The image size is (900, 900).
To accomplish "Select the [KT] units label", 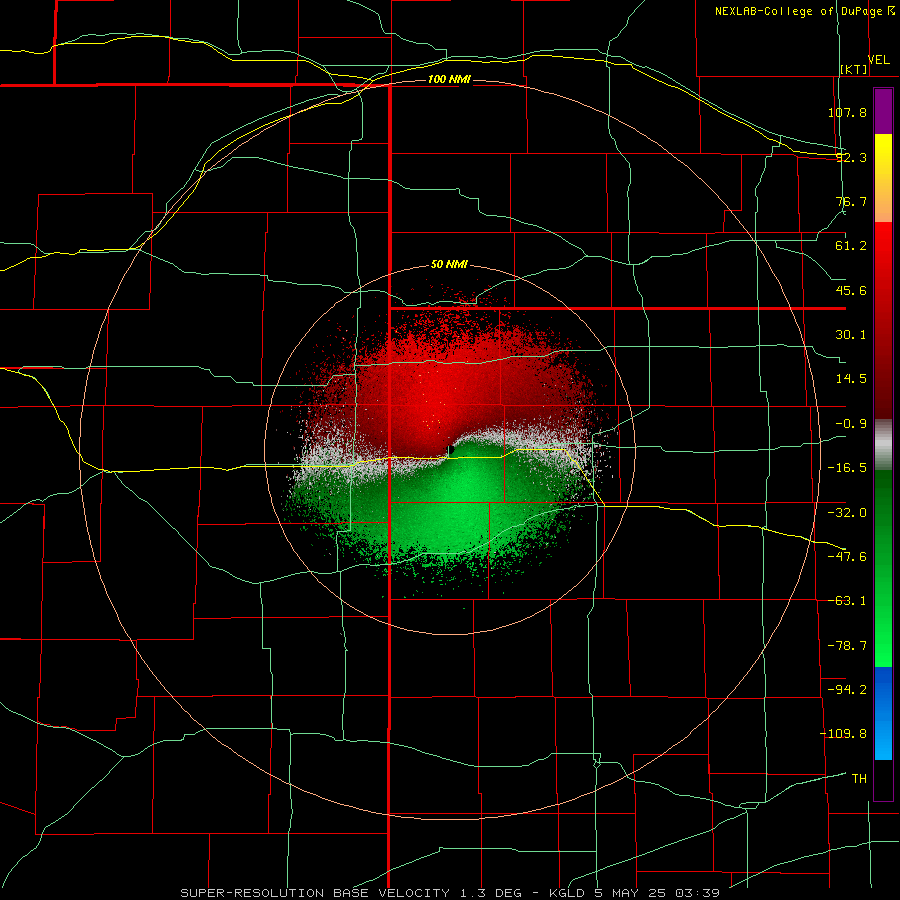I will 854,69.
